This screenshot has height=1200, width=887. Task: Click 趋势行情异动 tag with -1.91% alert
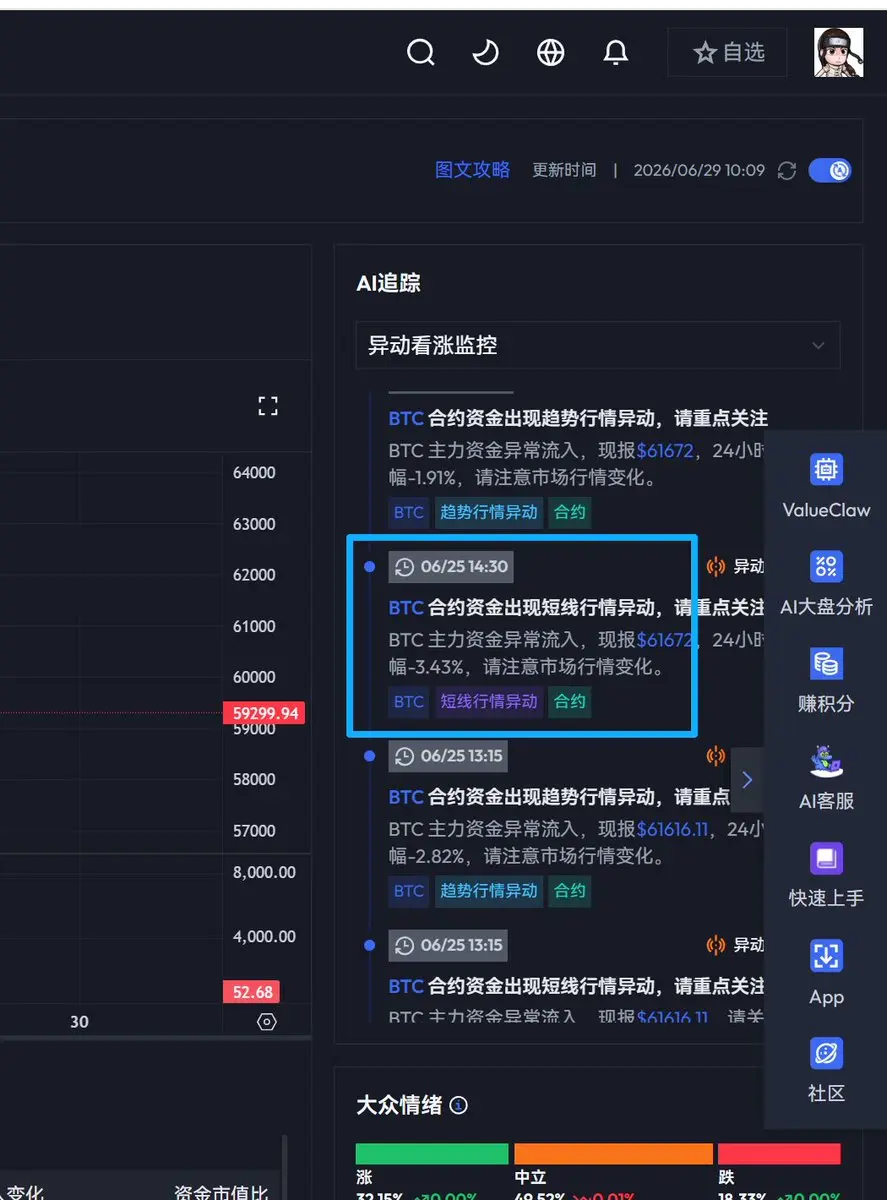(489, 512)
